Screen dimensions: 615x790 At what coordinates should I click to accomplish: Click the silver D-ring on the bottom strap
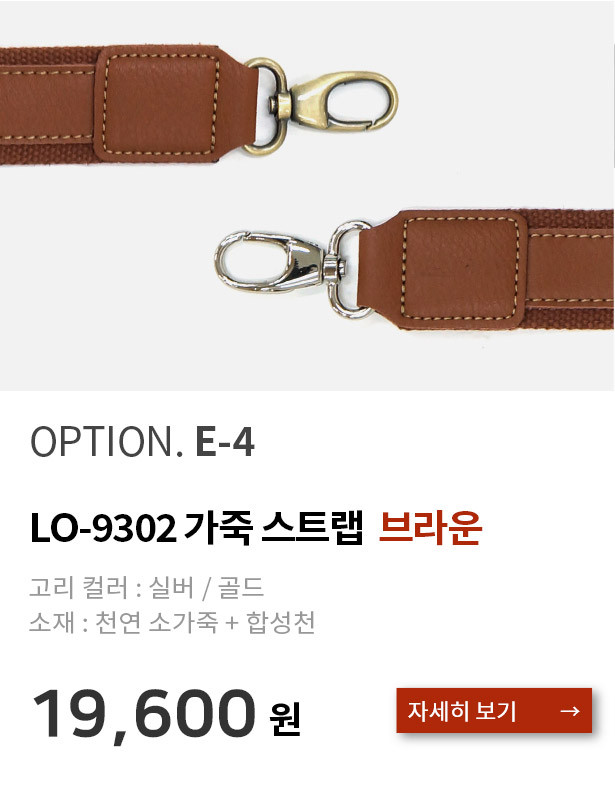click(x=348, y=270)
